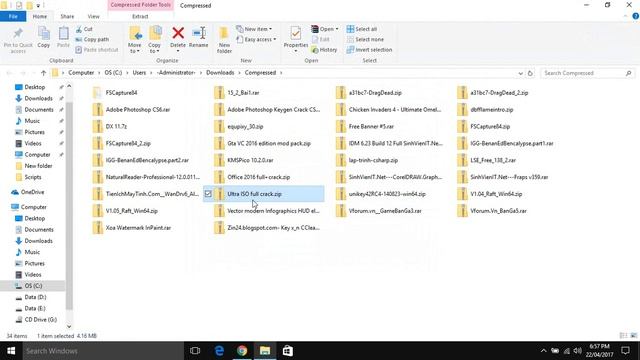Expand address bar history dropdown

pos(520,73)
